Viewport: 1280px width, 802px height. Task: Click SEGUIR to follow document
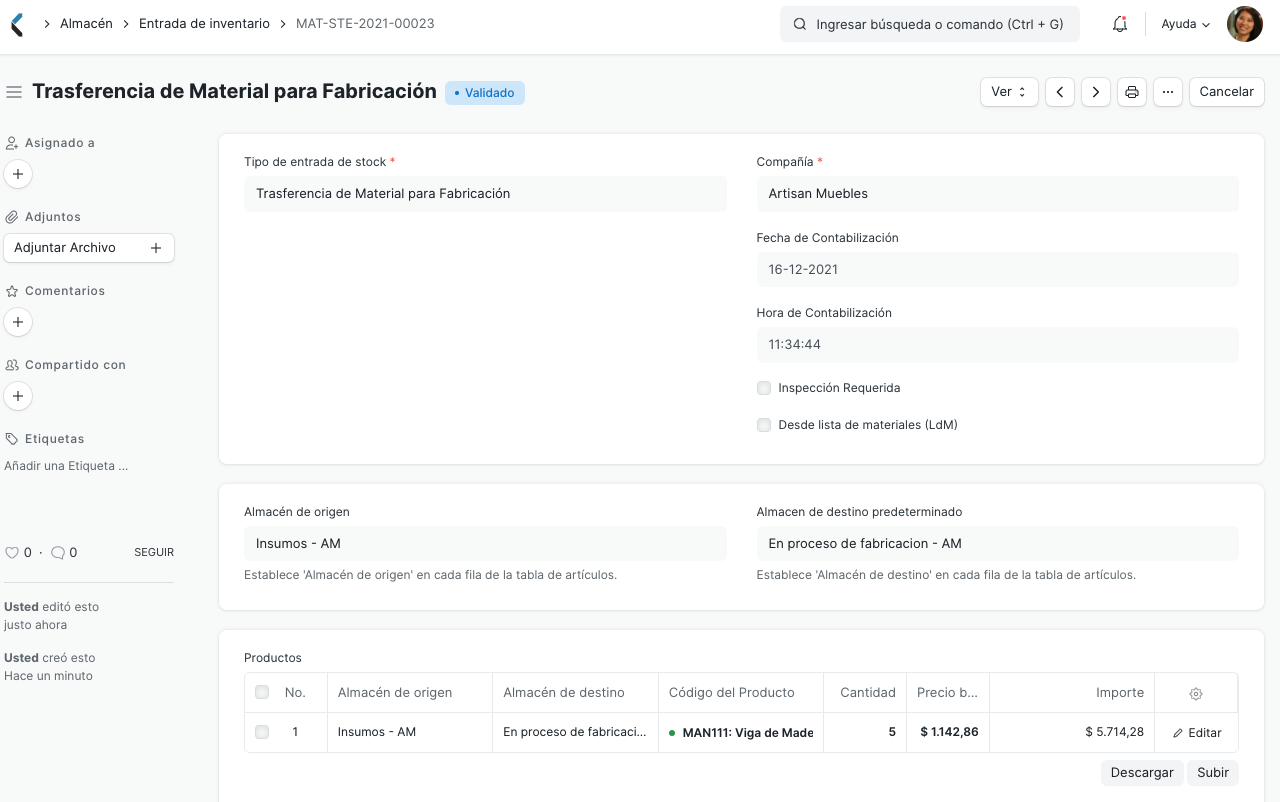(x=154, y=552)
